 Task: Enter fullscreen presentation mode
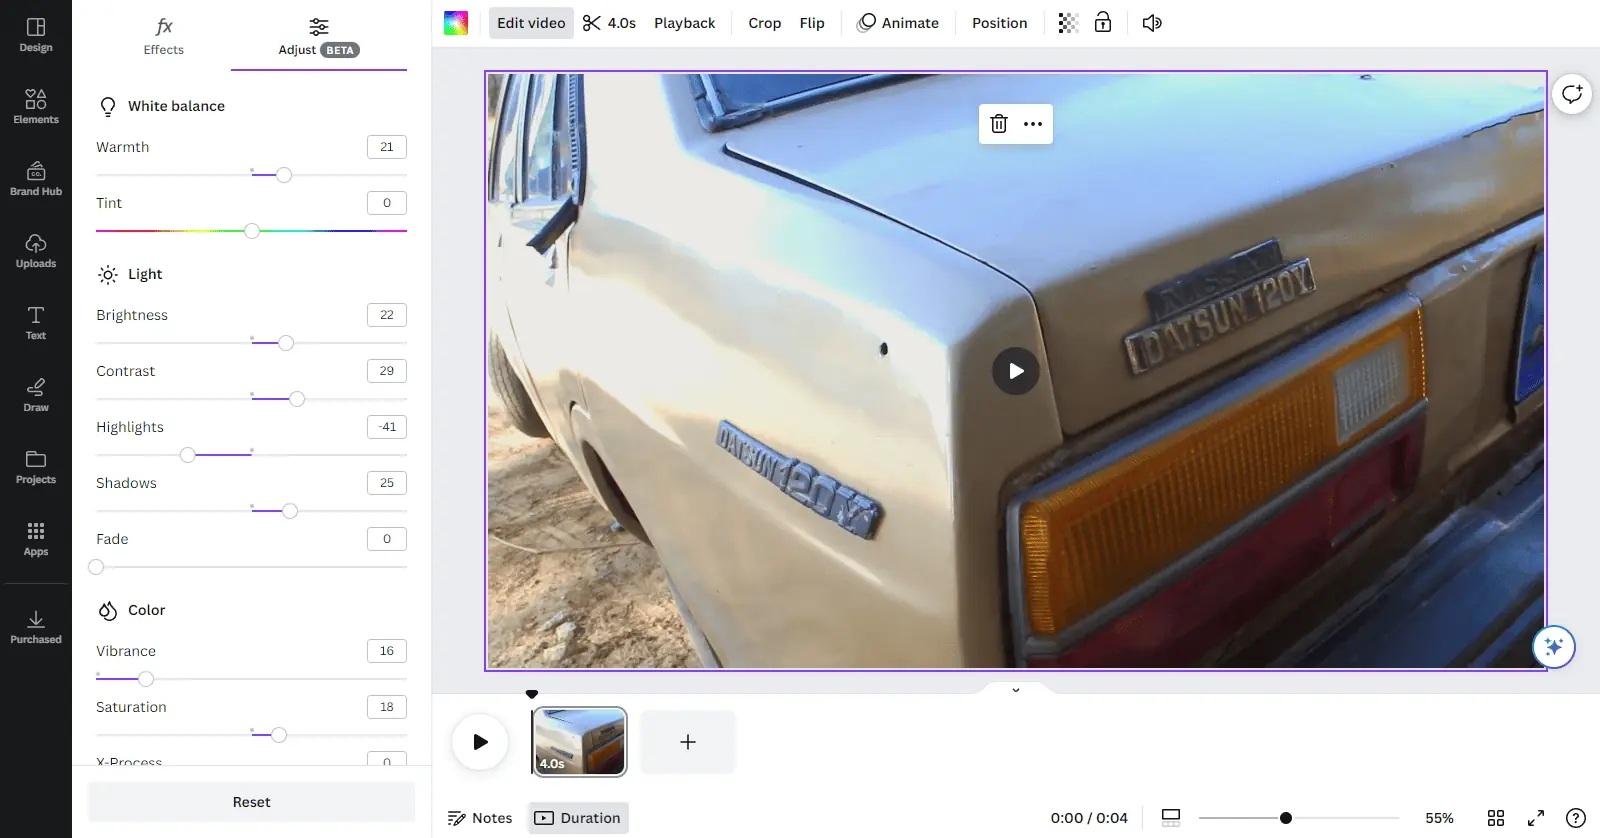pos(1536,818)
